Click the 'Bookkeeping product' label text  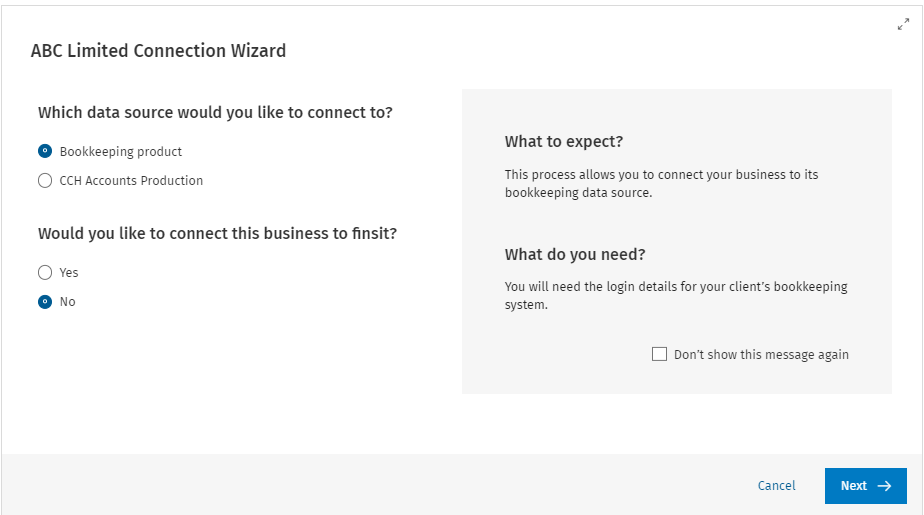(121, 152)
